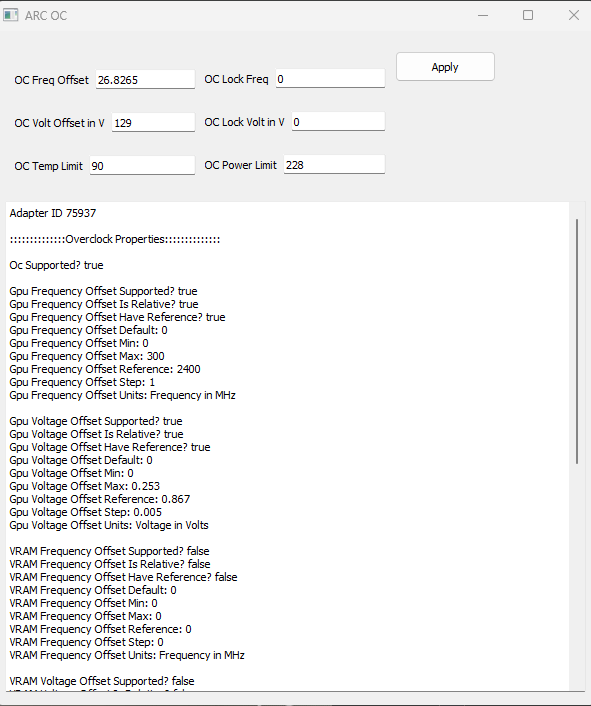Click 'VRAM Frequency Offset Step: 0' line
The width and height of the screenshot is (591, 706).
click(86, 643)
